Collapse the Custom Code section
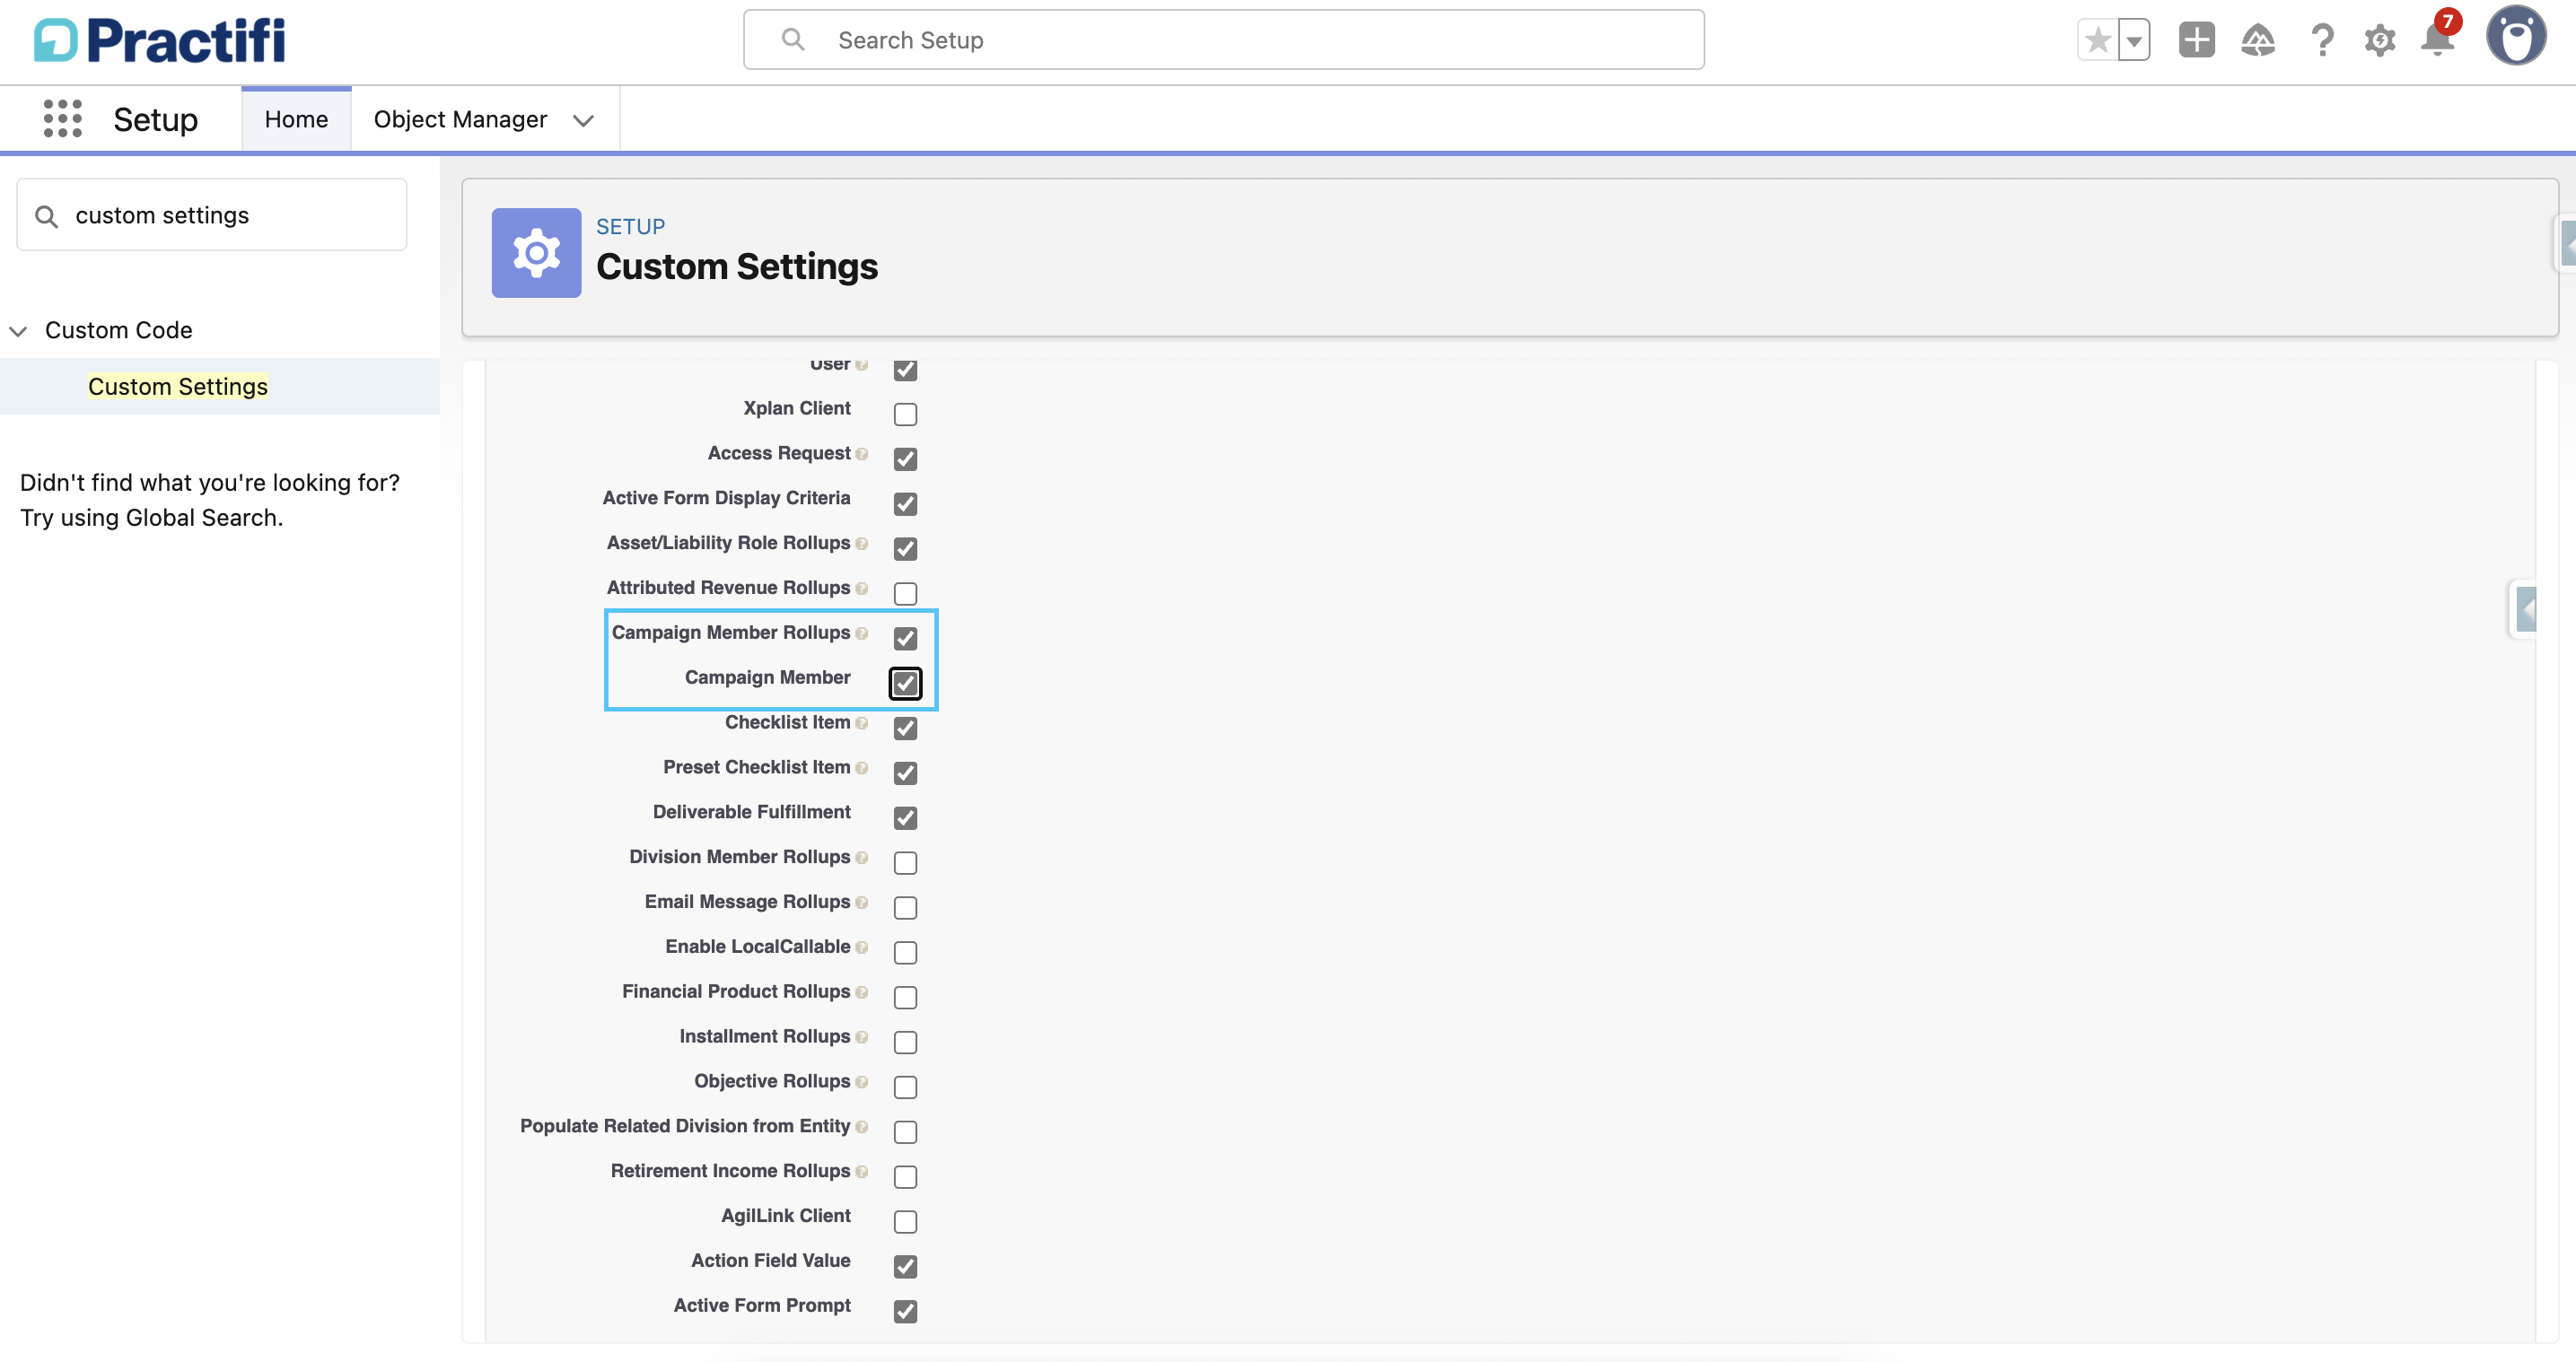2576x1362 pixels. (18, 330)
